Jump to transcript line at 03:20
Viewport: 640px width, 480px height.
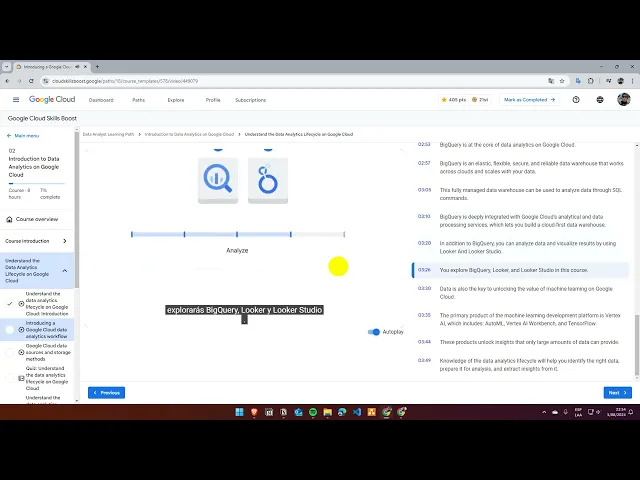523,247
